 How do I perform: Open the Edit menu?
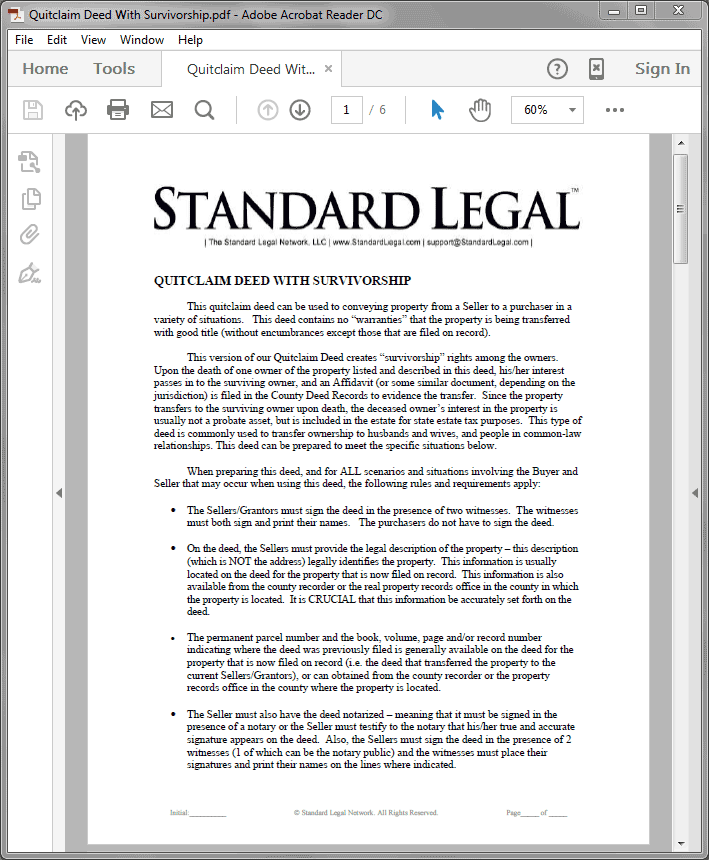pos(57,40)
